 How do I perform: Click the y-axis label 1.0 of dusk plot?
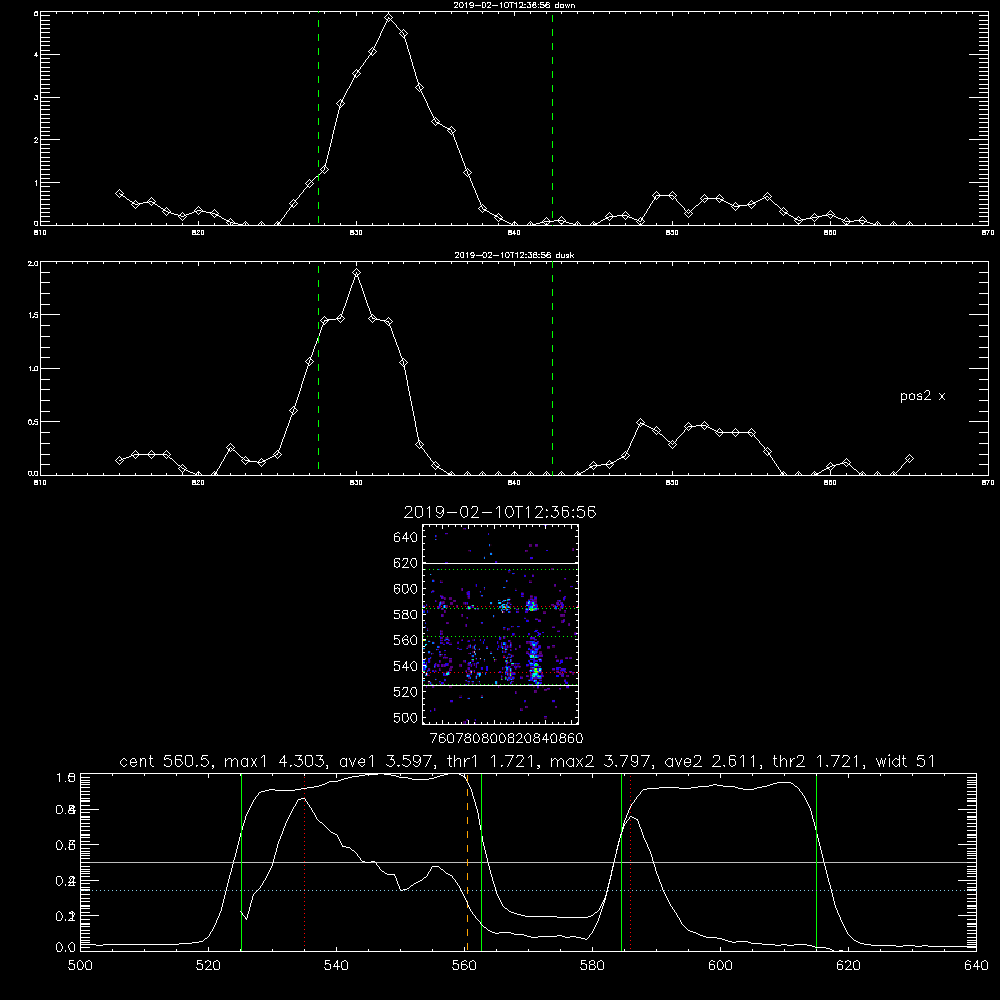33,369
